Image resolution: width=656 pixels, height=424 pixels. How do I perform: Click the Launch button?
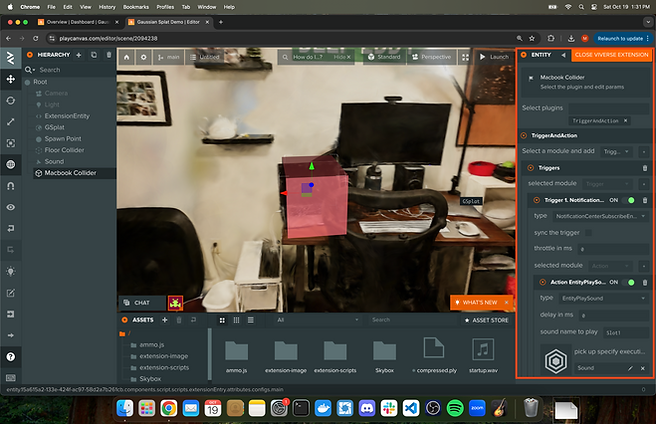(494, 57)
